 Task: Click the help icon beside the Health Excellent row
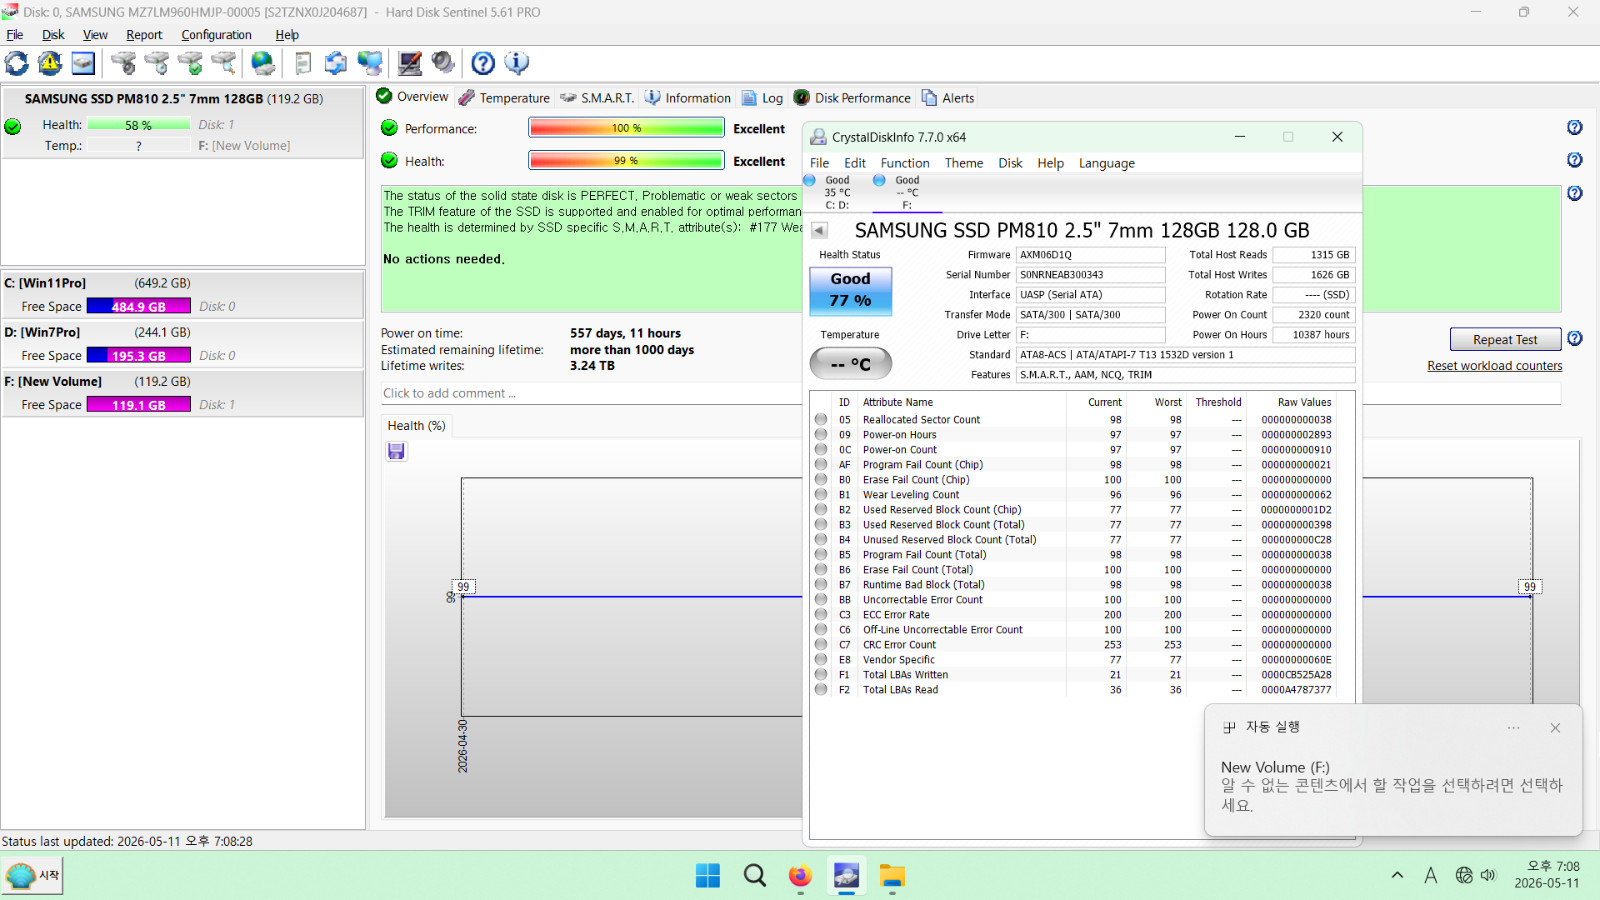[1575, 160]
